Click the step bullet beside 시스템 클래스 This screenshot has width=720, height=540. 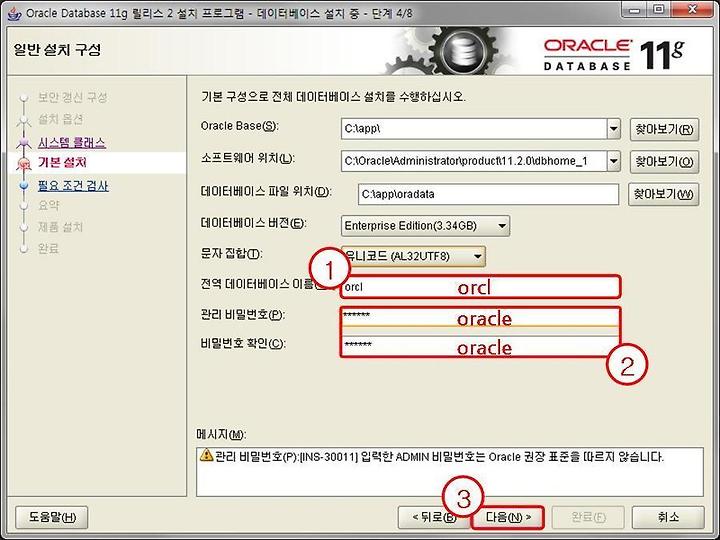click(x=24, y=143)
